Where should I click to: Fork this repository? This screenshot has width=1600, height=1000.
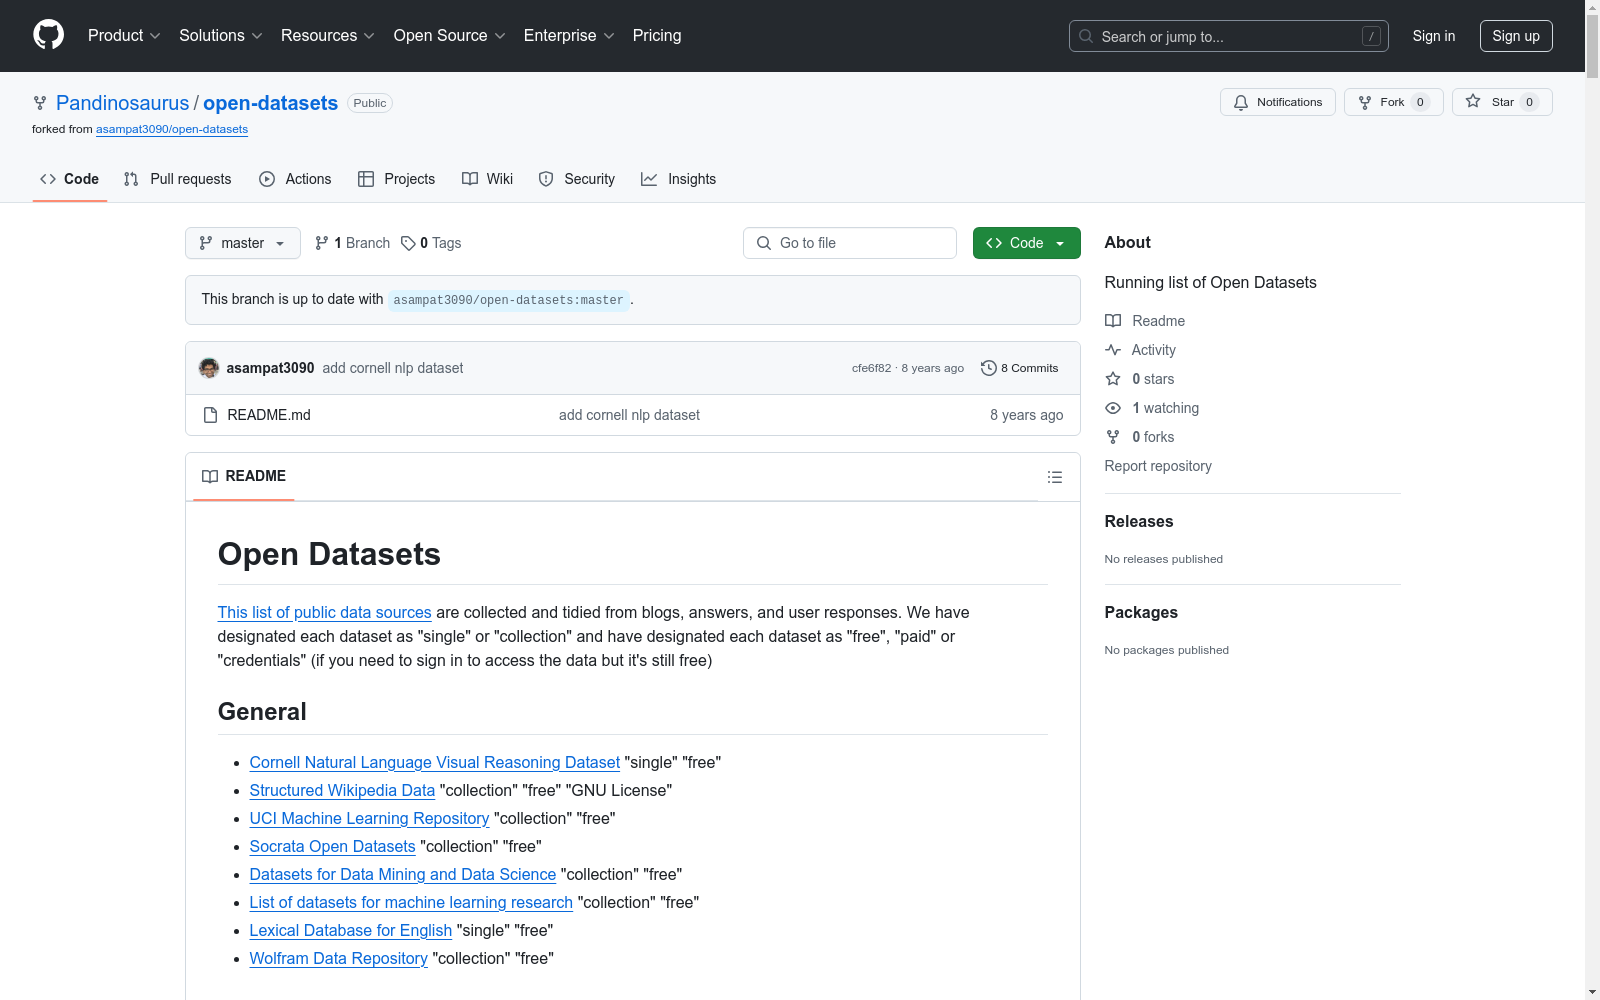click(1394, 102)
